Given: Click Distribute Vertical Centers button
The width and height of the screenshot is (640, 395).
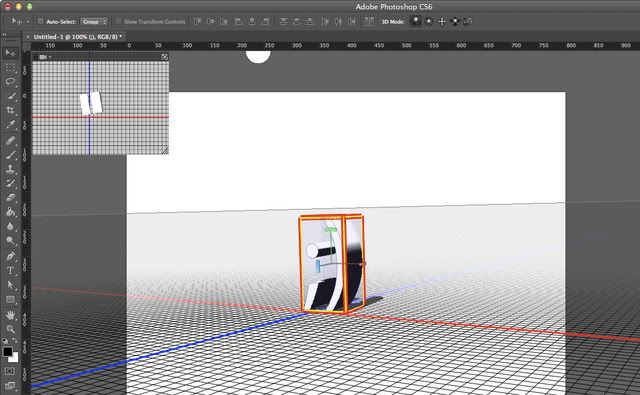Looking at the screenshot, I should [297, 21].
